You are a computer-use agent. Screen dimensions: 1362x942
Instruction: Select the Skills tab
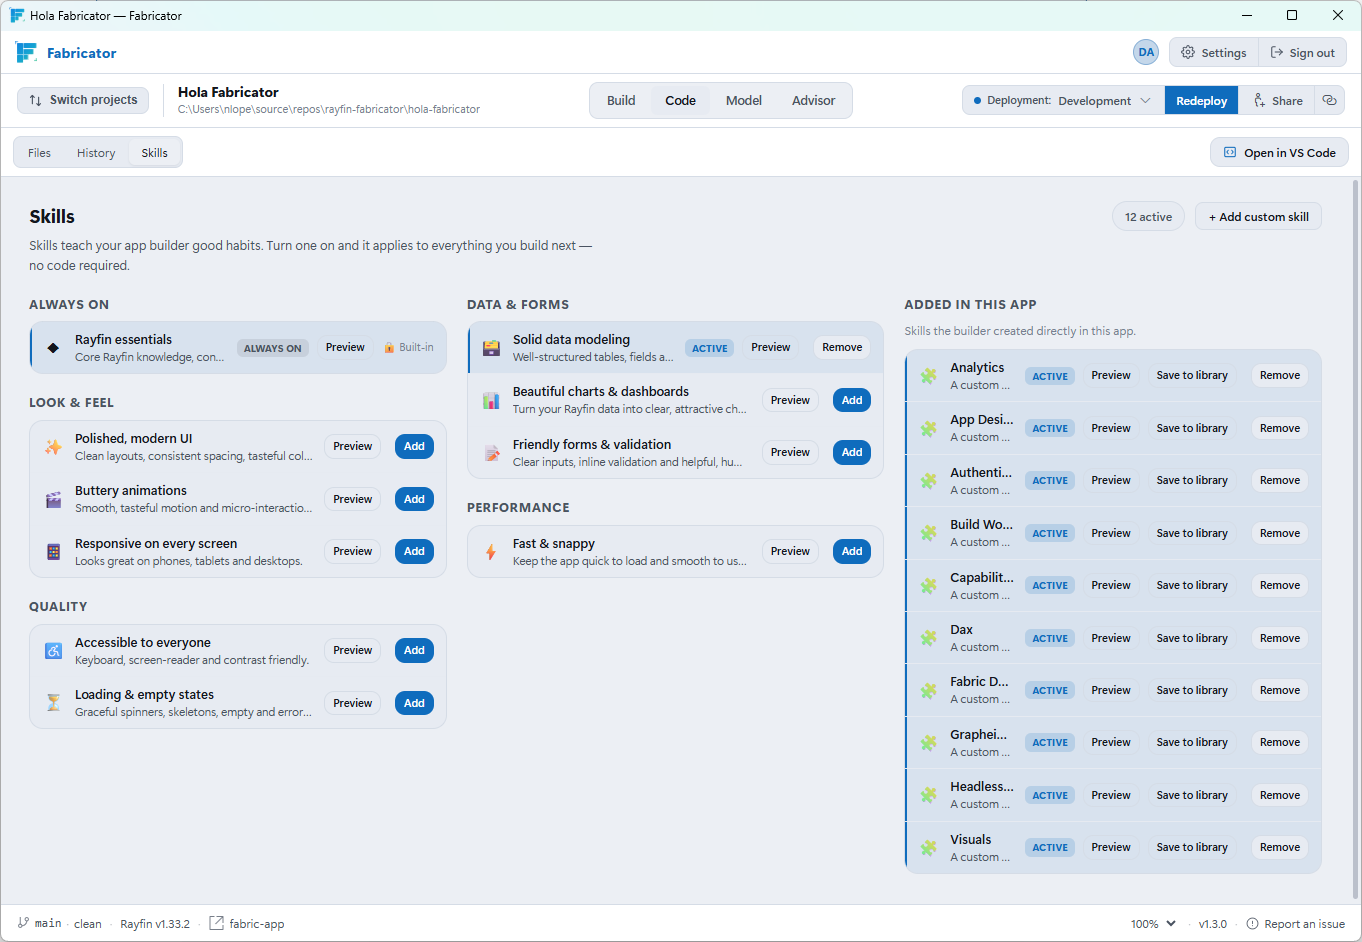(x=154, y=153)
